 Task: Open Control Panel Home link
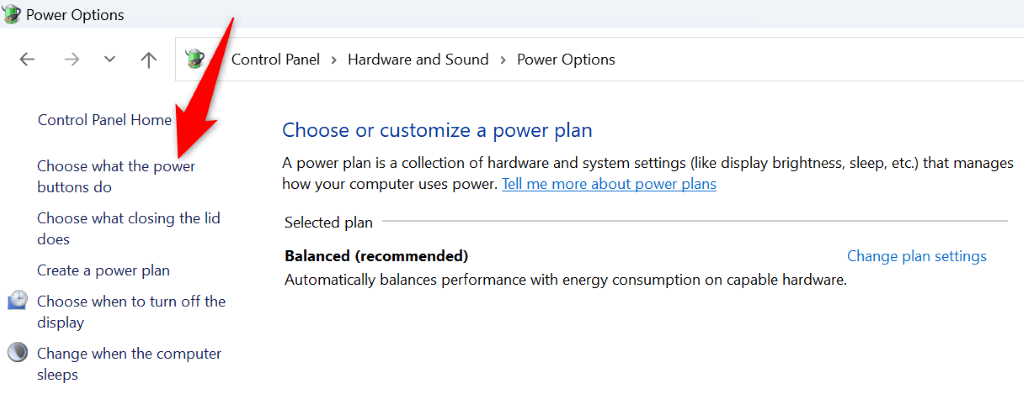pos(104,120)
